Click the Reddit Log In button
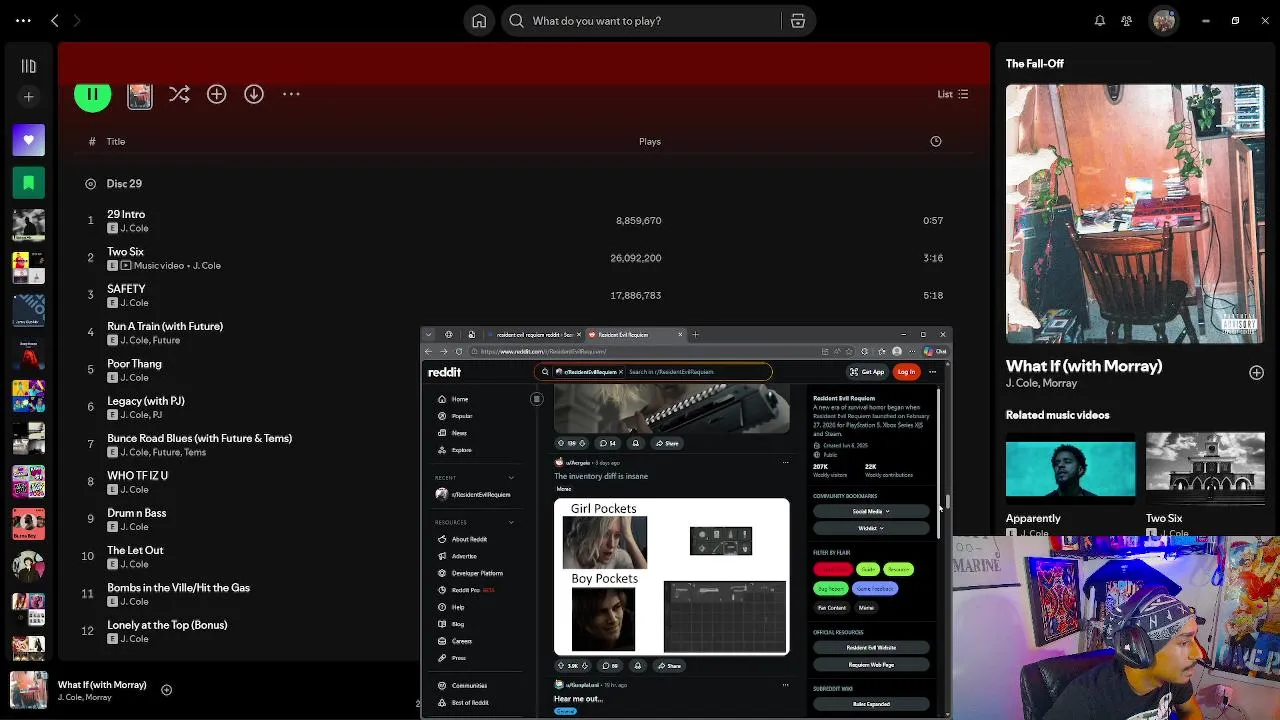The image size is (1280, 720). click(x=906, y=372)
